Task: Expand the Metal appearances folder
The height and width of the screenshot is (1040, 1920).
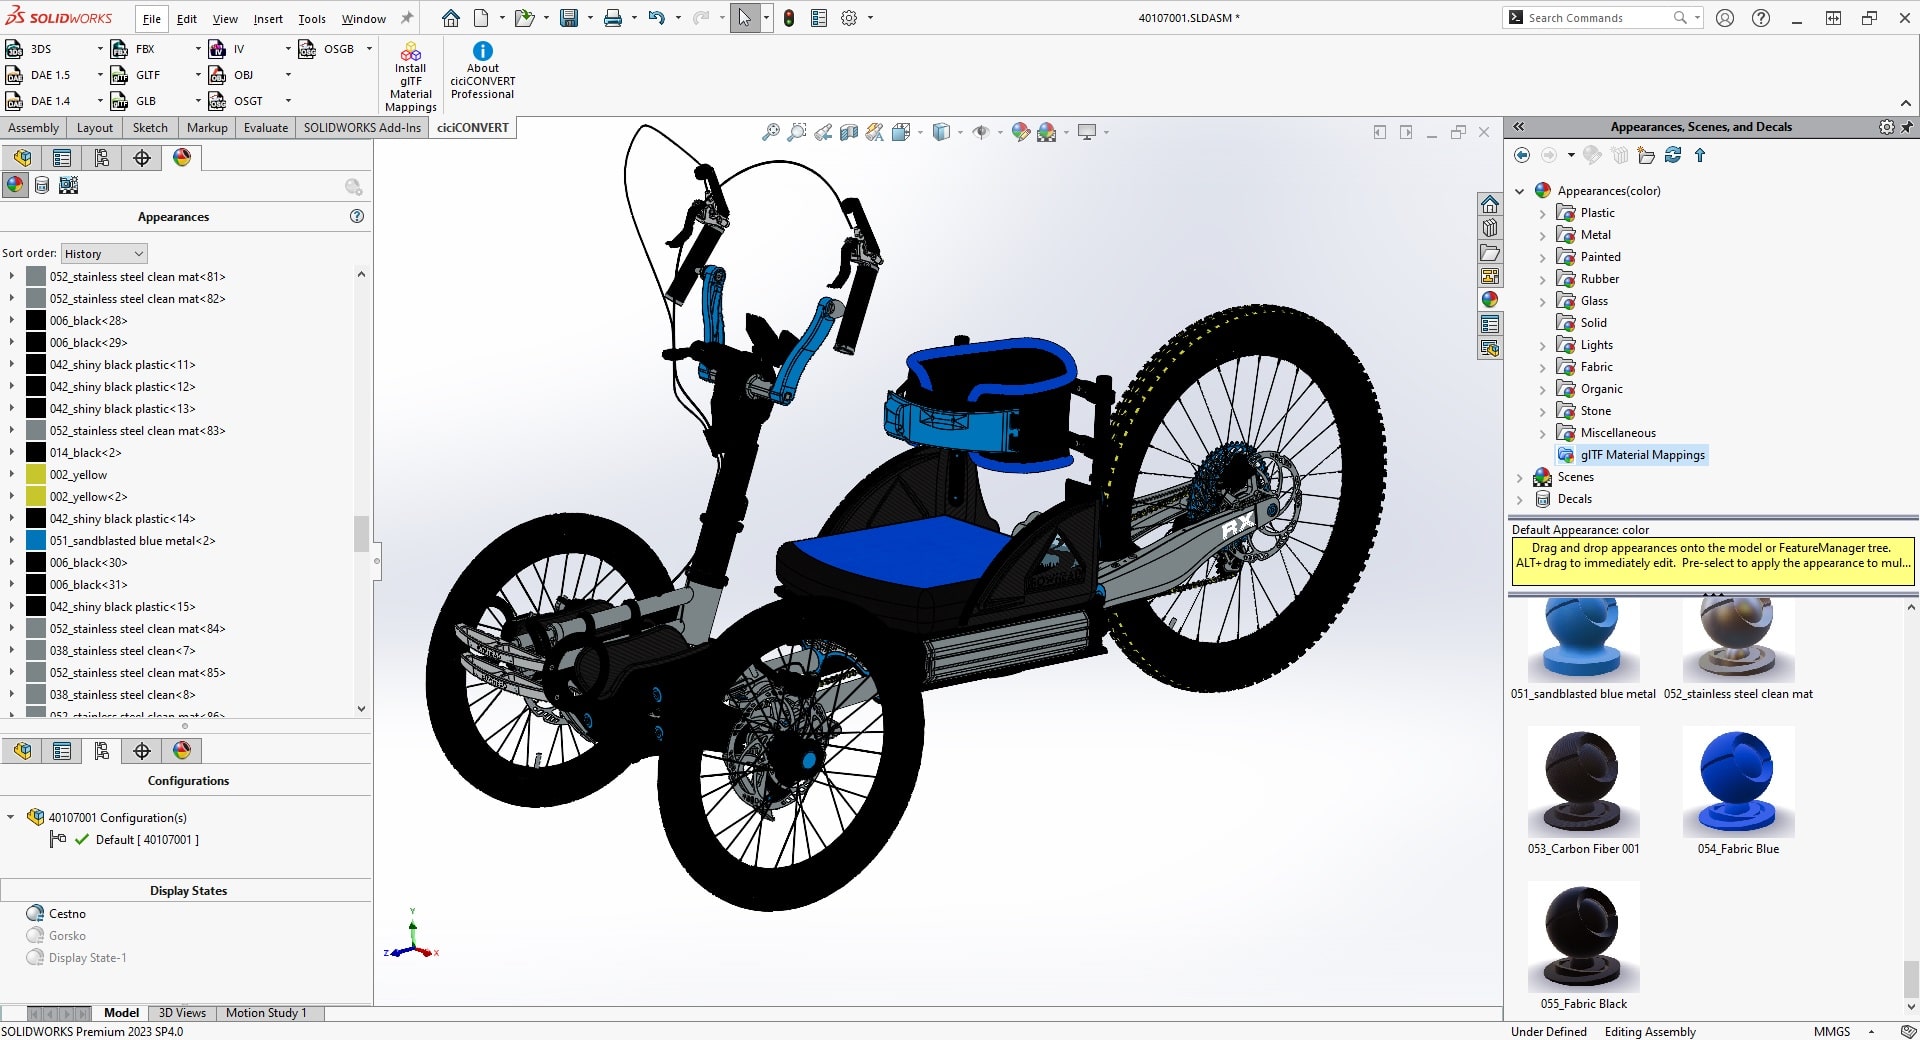Action: coord(1542,236)
